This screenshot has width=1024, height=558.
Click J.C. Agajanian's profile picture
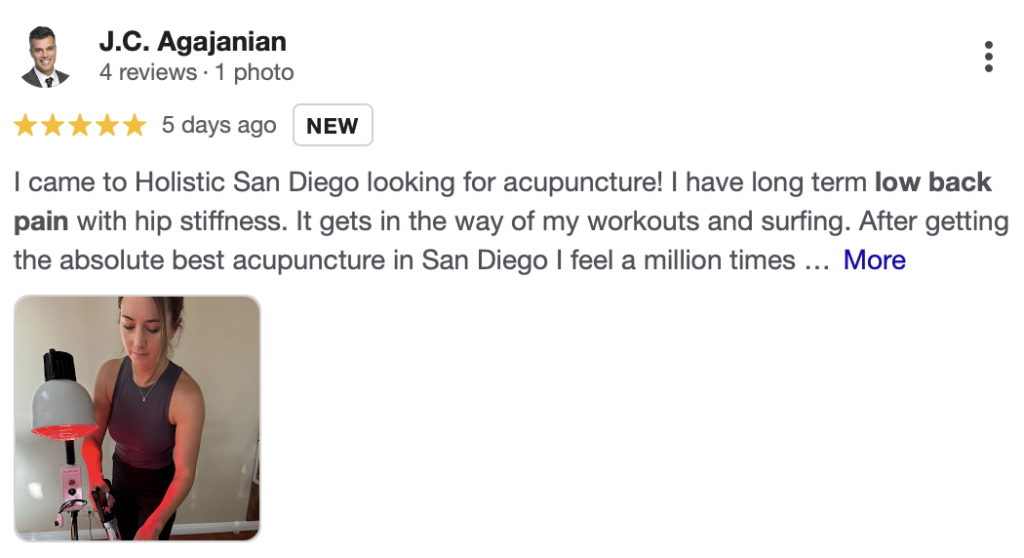(x=46, y=57)
